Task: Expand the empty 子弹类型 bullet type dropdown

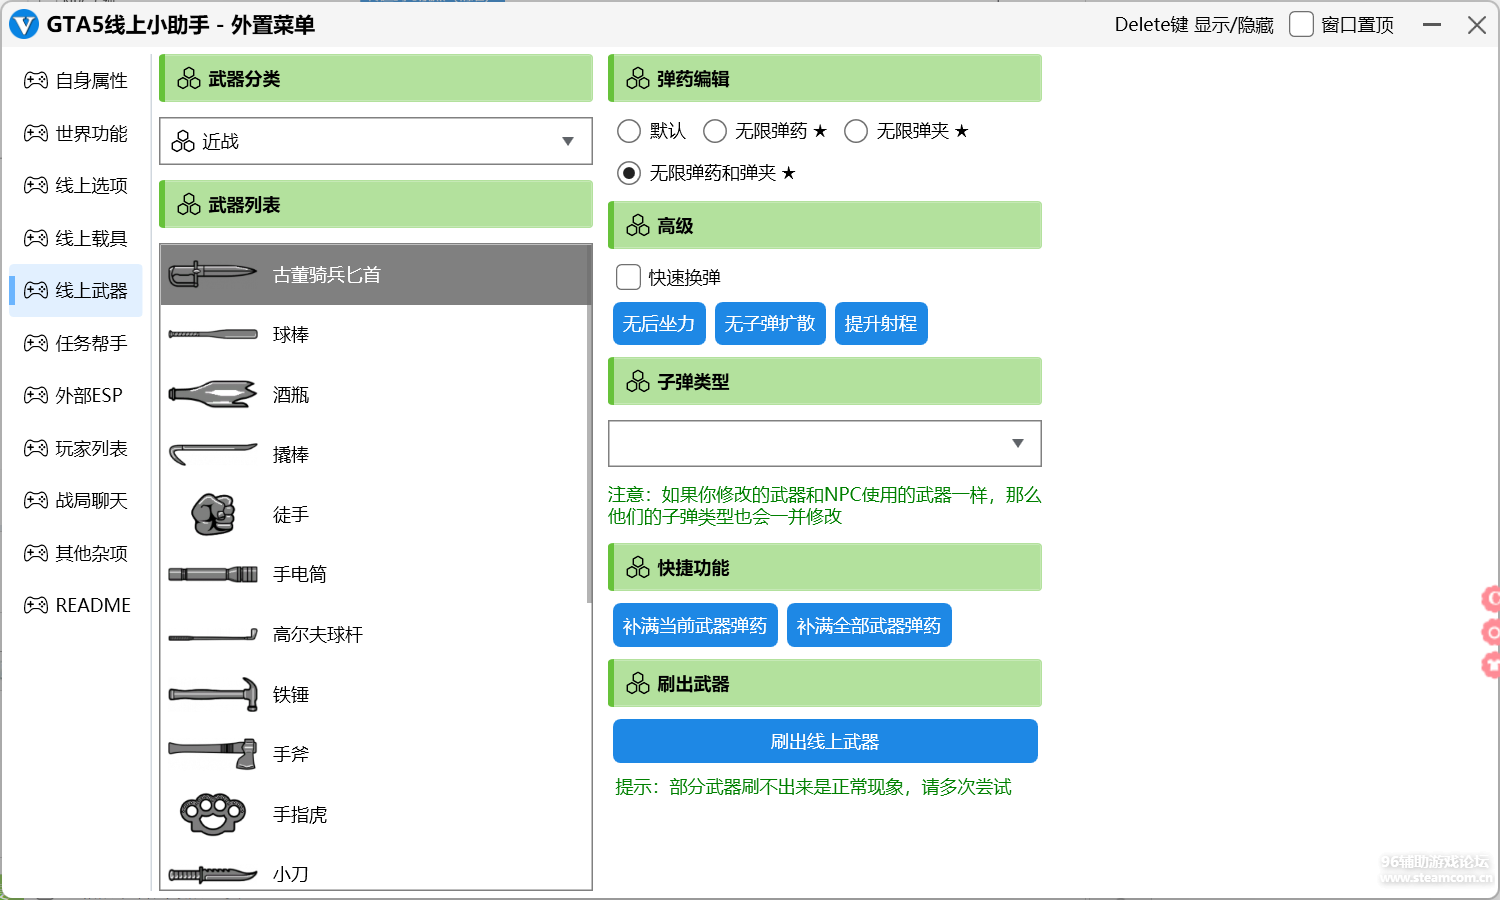Action: [x=824, y=443]
